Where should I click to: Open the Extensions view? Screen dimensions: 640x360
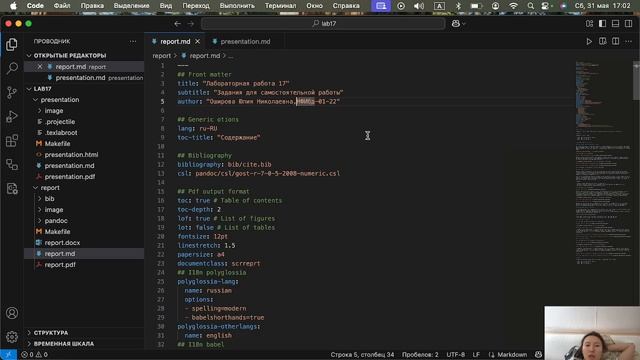12,140
